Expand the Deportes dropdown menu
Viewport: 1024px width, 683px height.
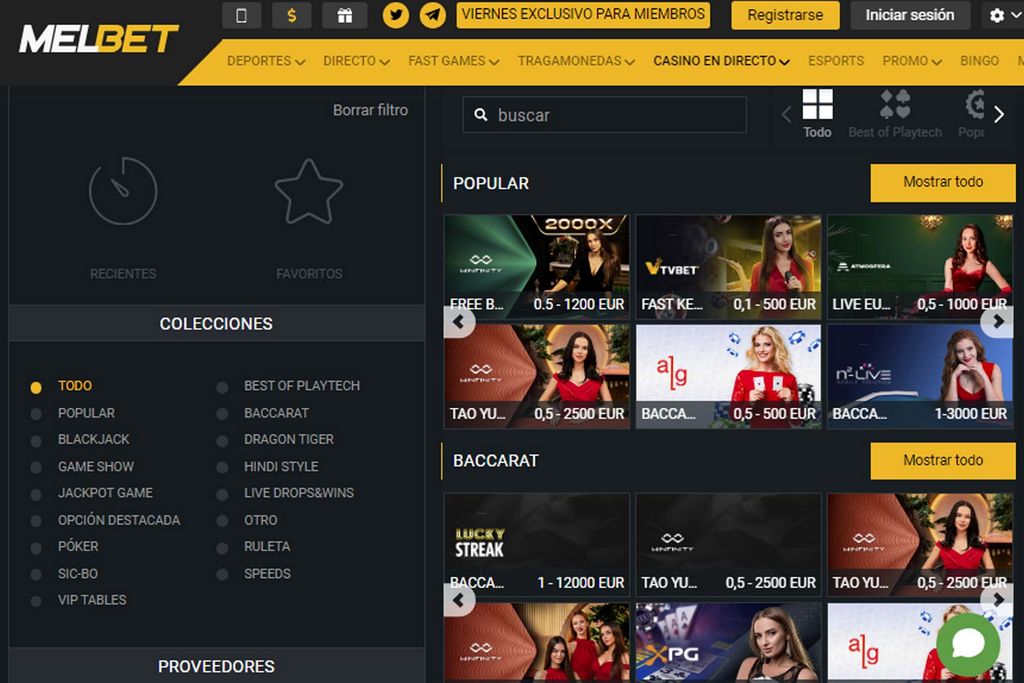[265, 61]
